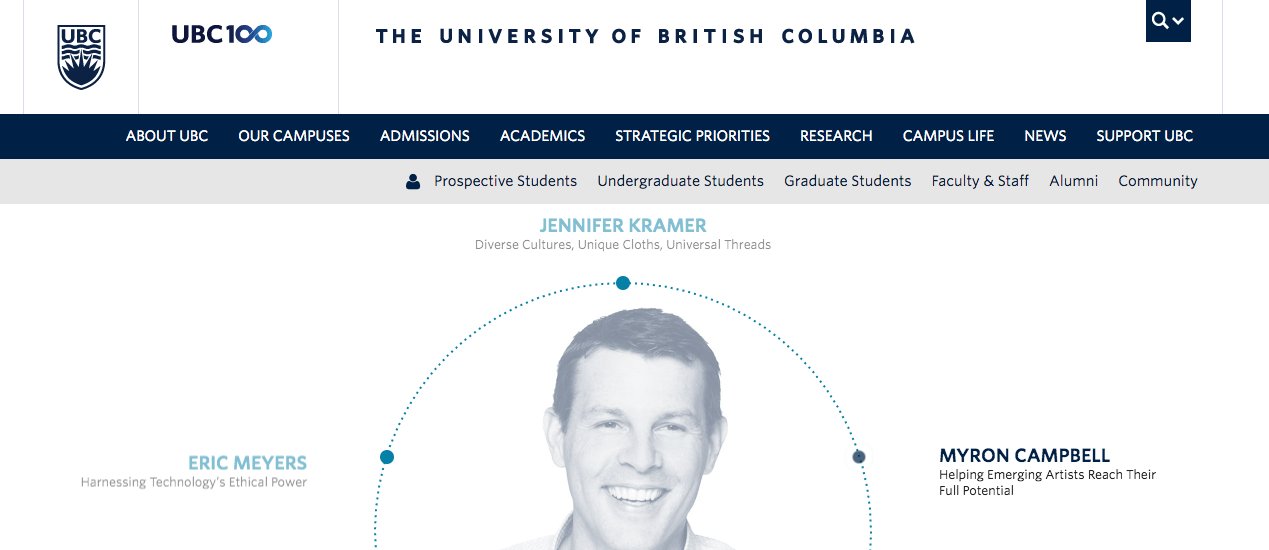Go to the Admissions section
The image size is (1269, 550).
pyautogui.click(x=425, y=136)
